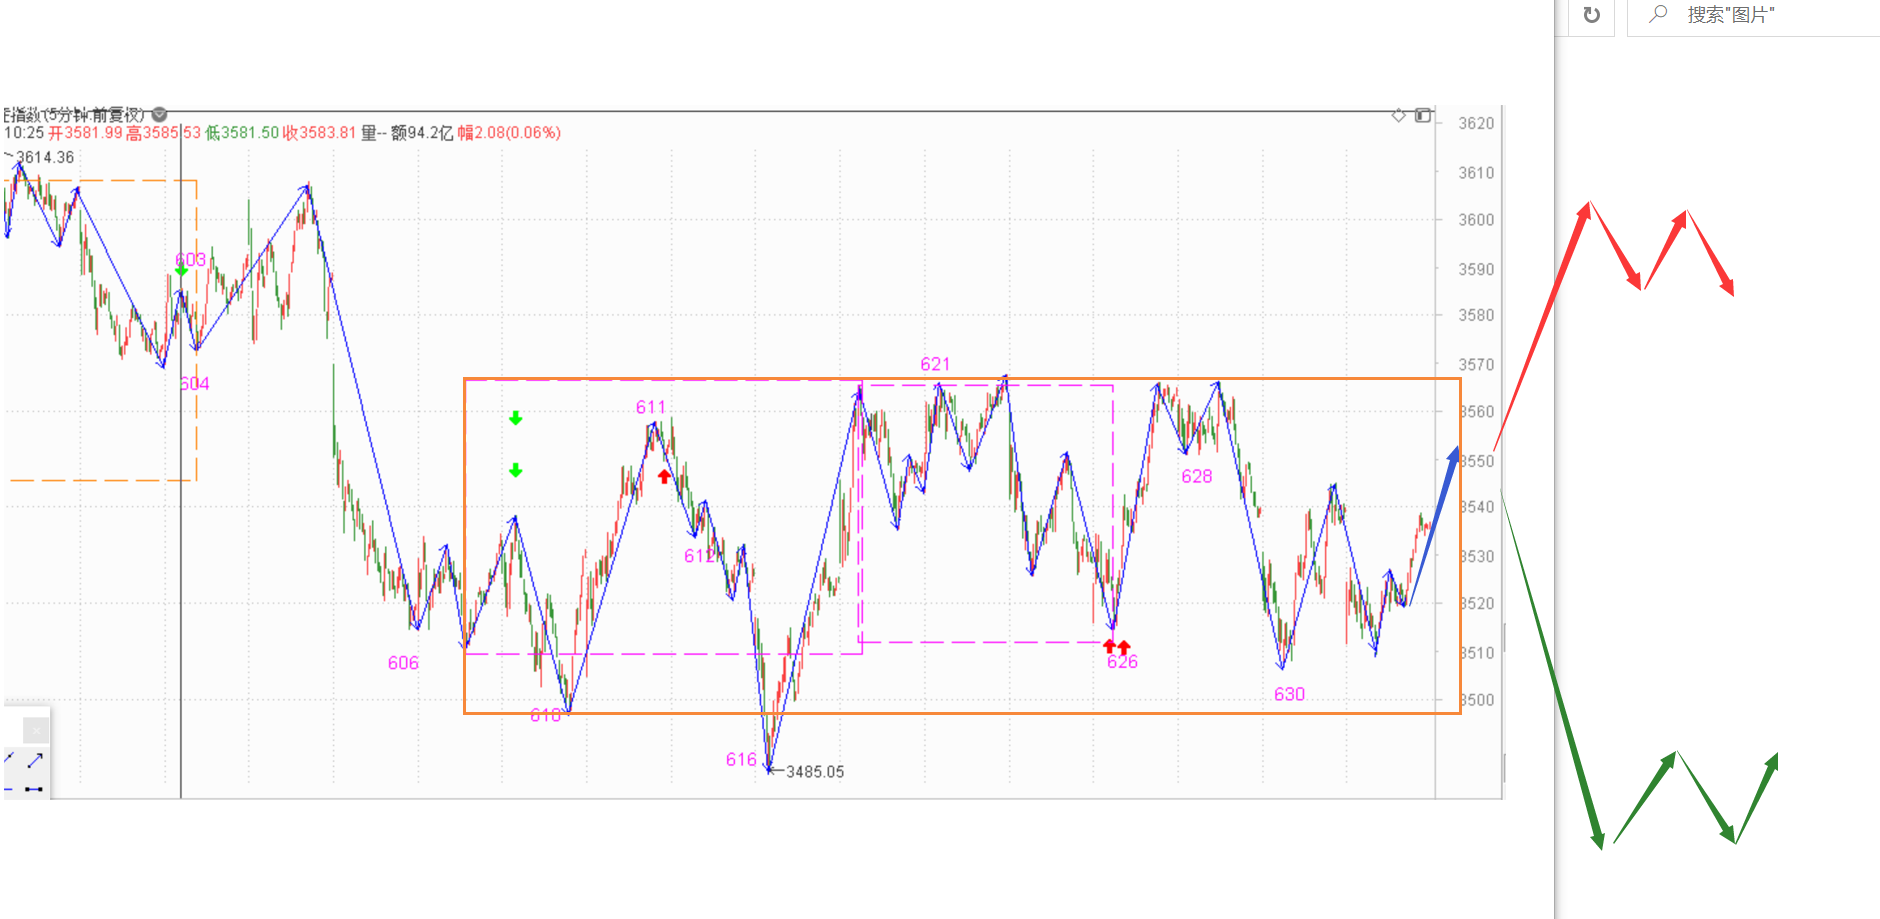Click the diamond marker icon above chart
1880x919 pixels.
[x=1398, y=116]
